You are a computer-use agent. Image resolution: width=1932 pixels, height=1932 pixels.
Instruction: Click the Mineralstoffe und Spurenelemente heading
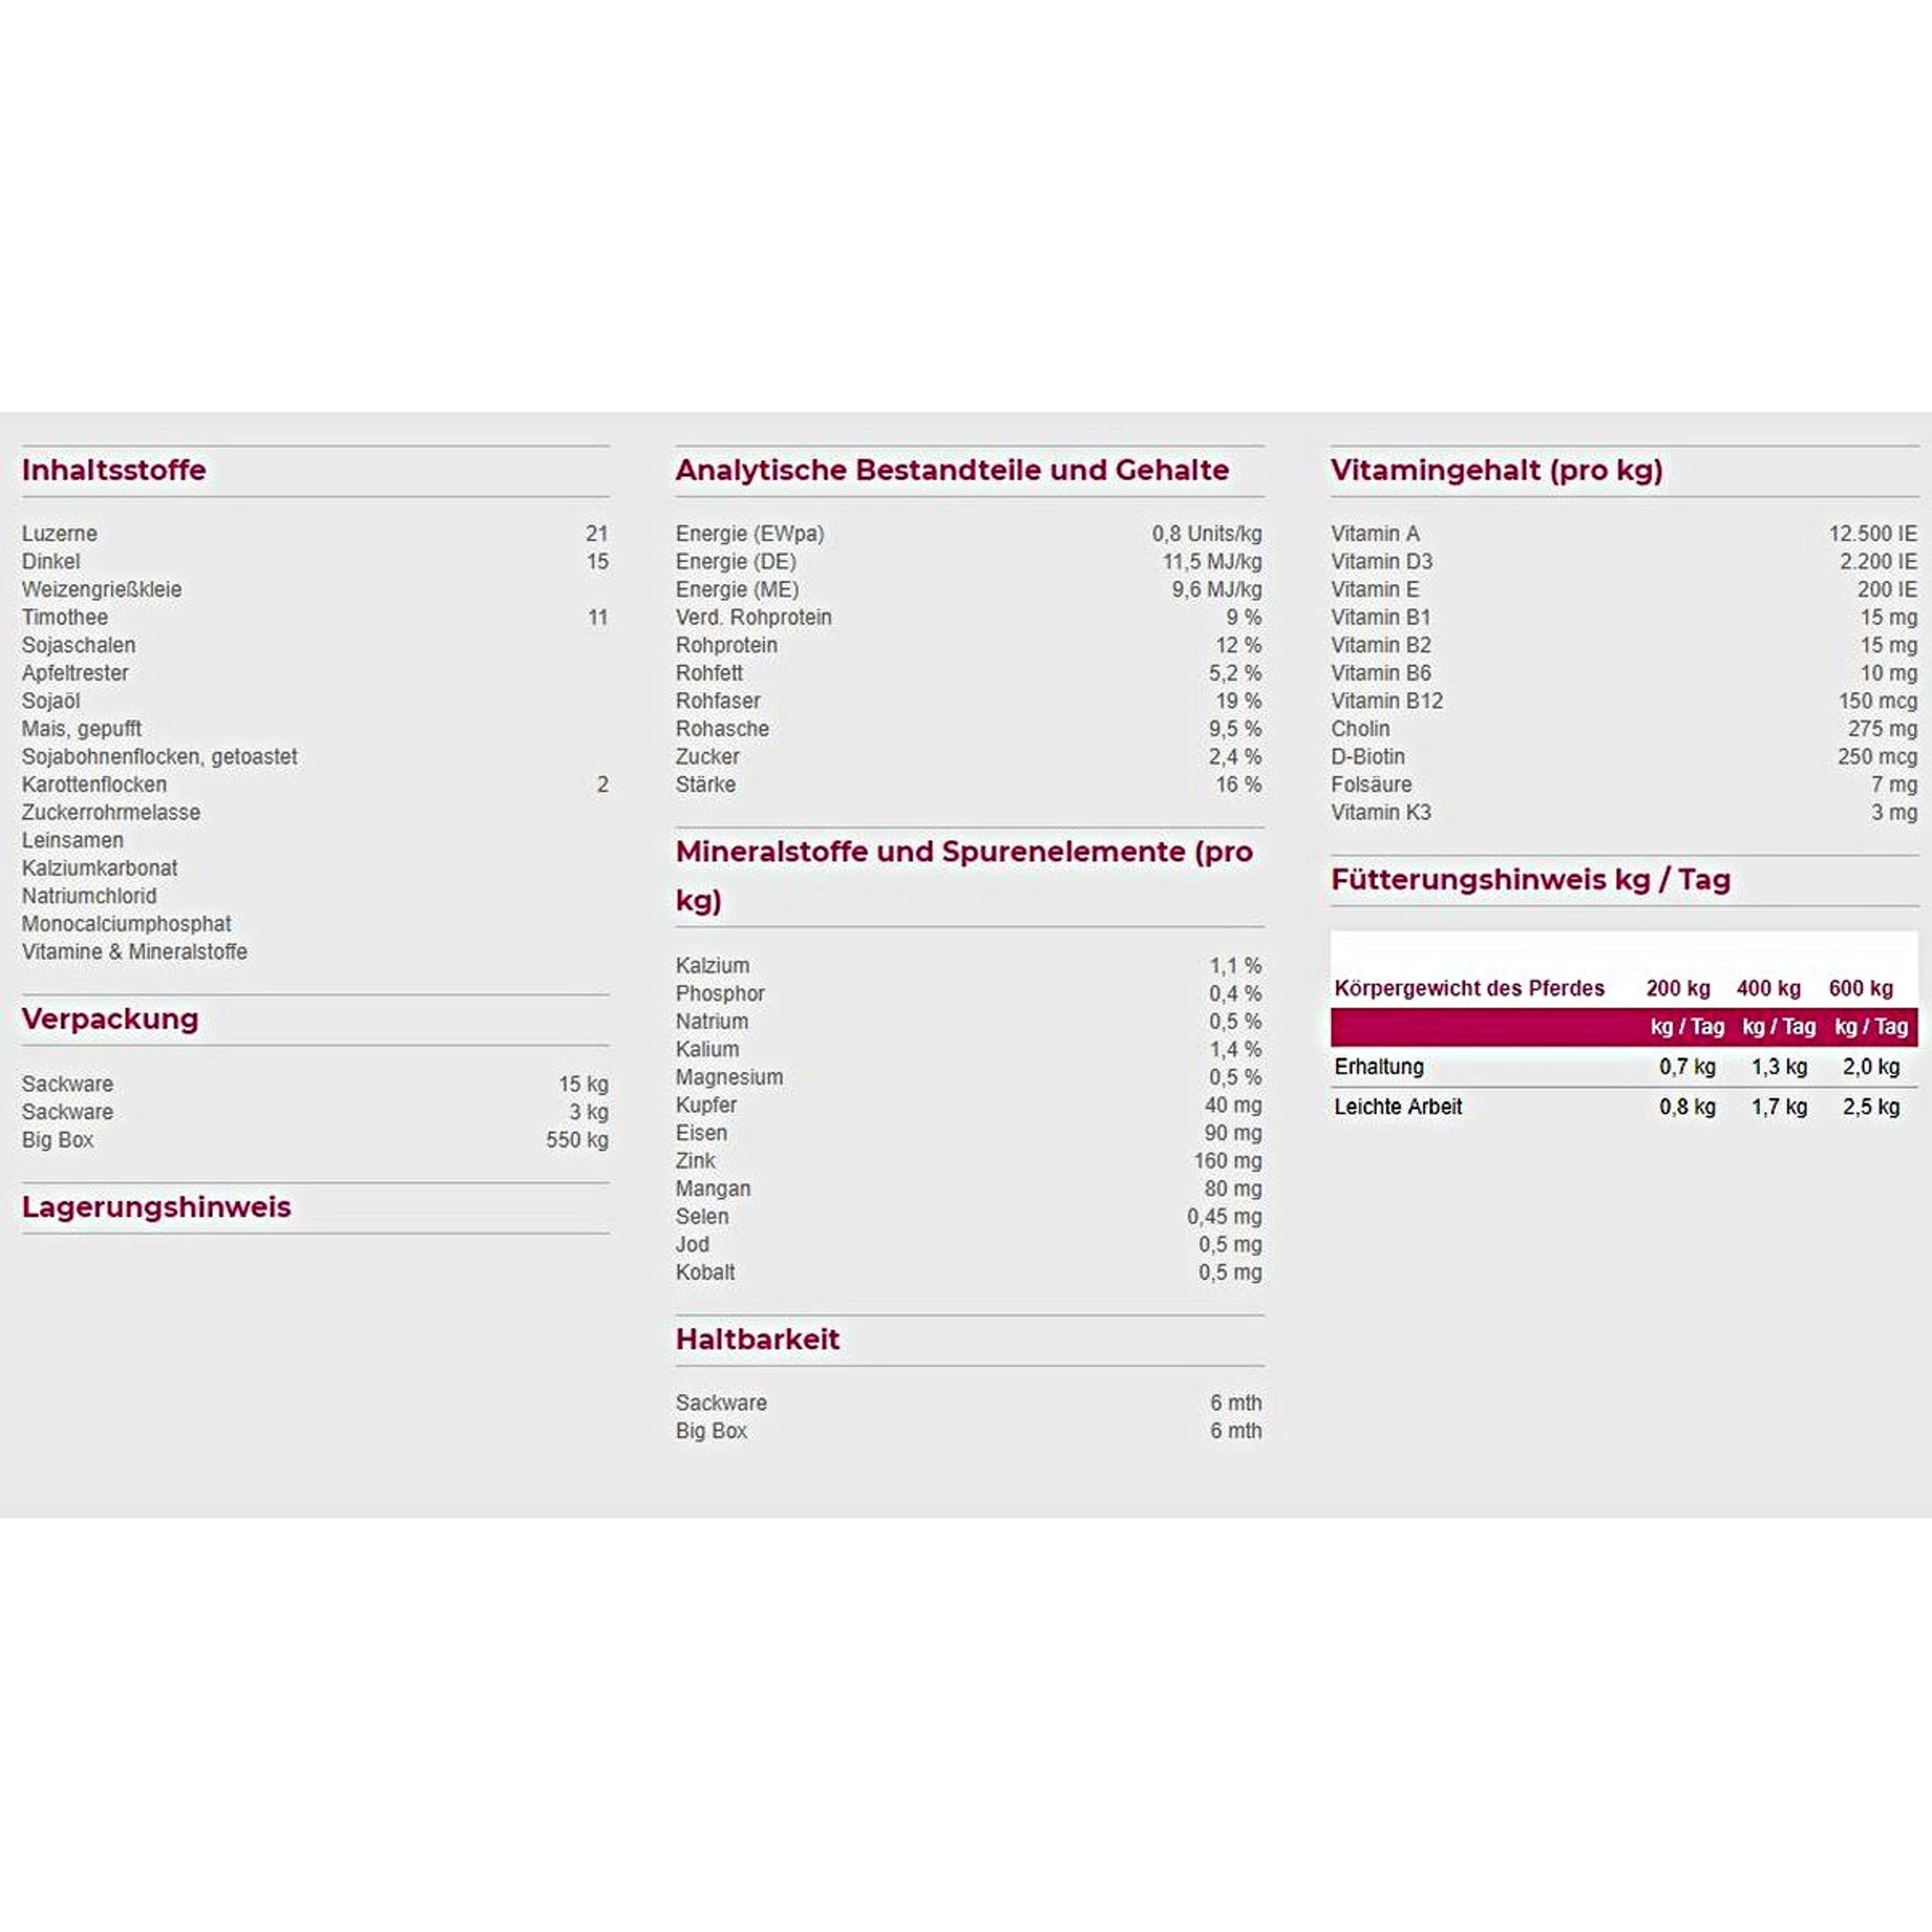point(964,876)
